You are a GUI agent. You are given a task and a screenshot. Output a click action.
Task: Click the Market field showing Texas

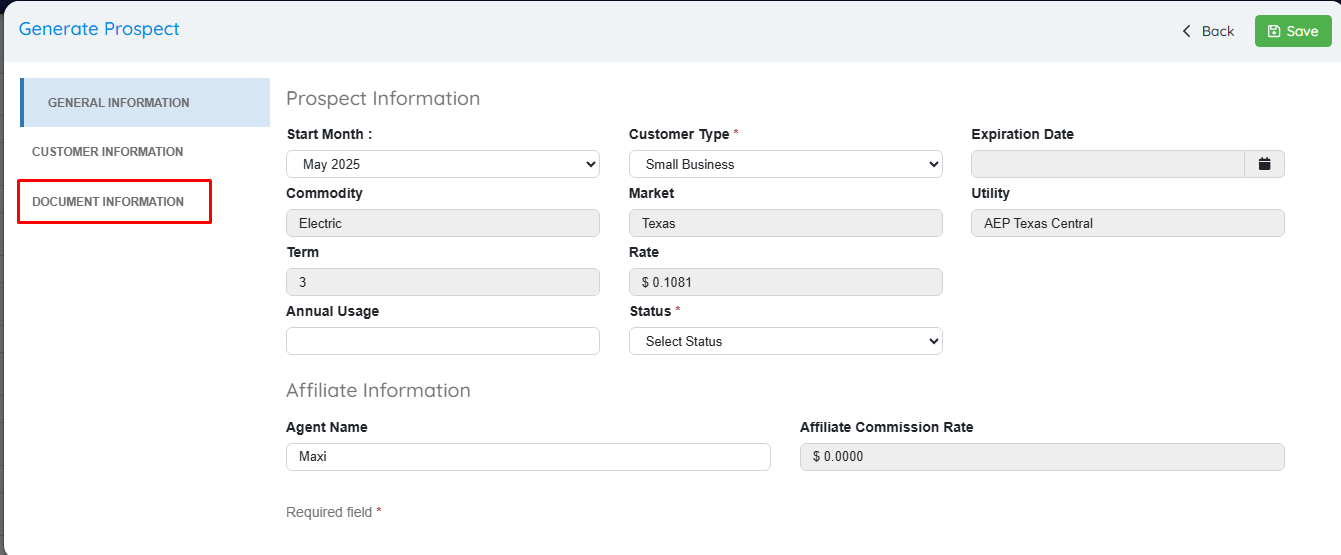(785, 223)
